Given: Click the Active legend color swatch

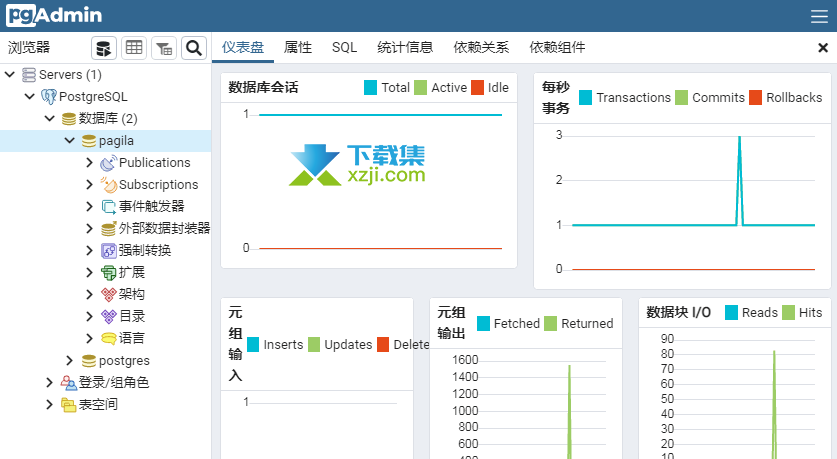Looking at the screenshot, I should [x=421, y=88].
